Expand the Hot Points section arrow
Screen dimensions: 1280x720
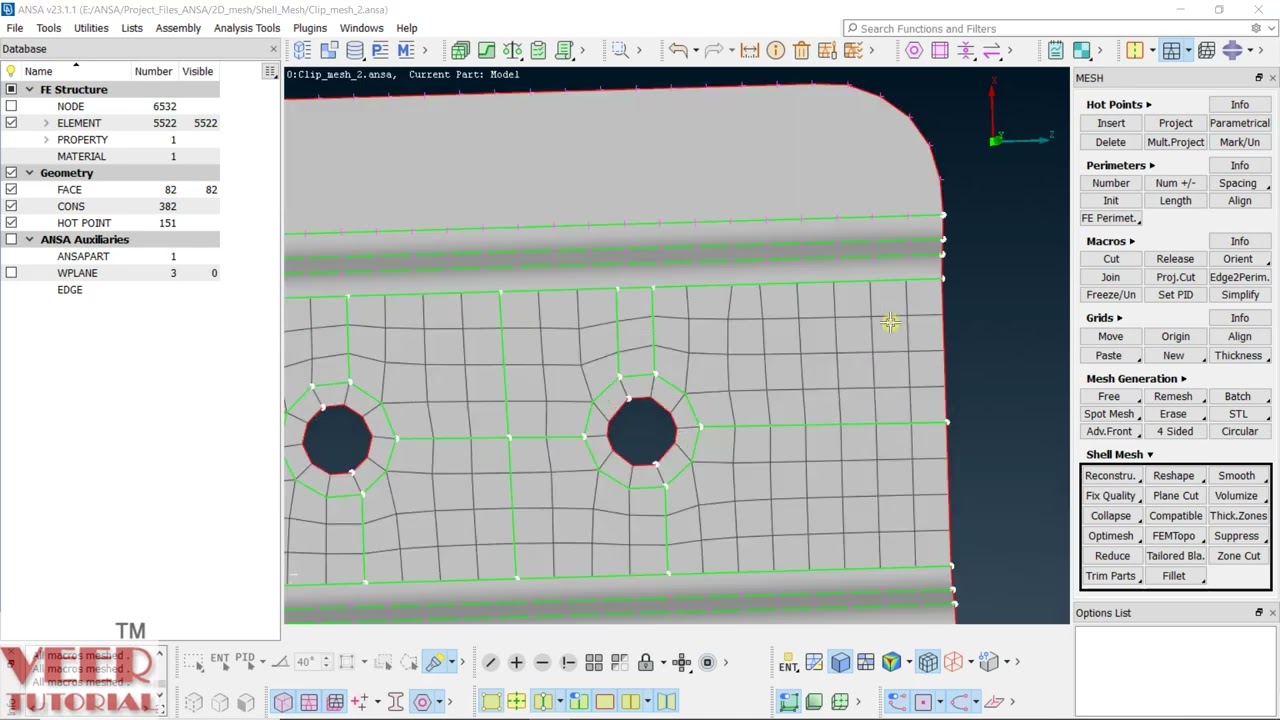[1149, 105]
